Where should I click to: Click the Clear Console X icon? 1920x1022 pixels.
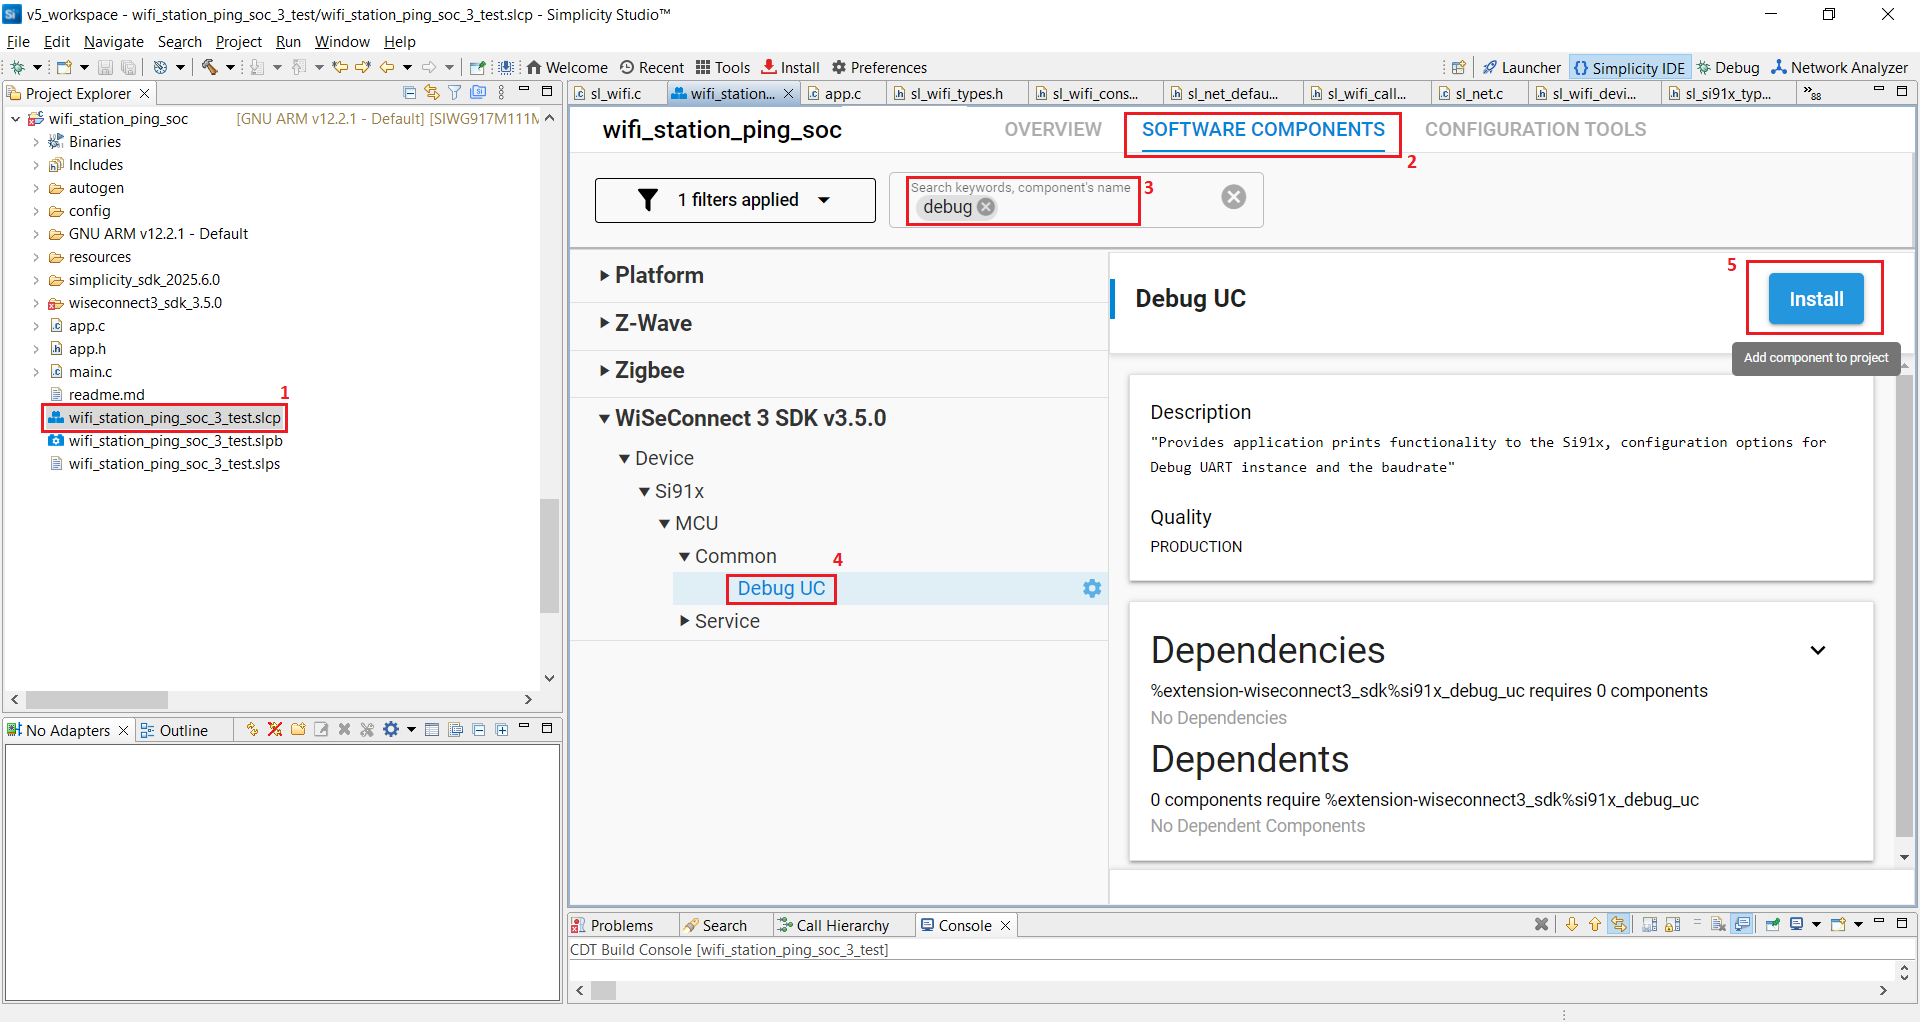1541,925
